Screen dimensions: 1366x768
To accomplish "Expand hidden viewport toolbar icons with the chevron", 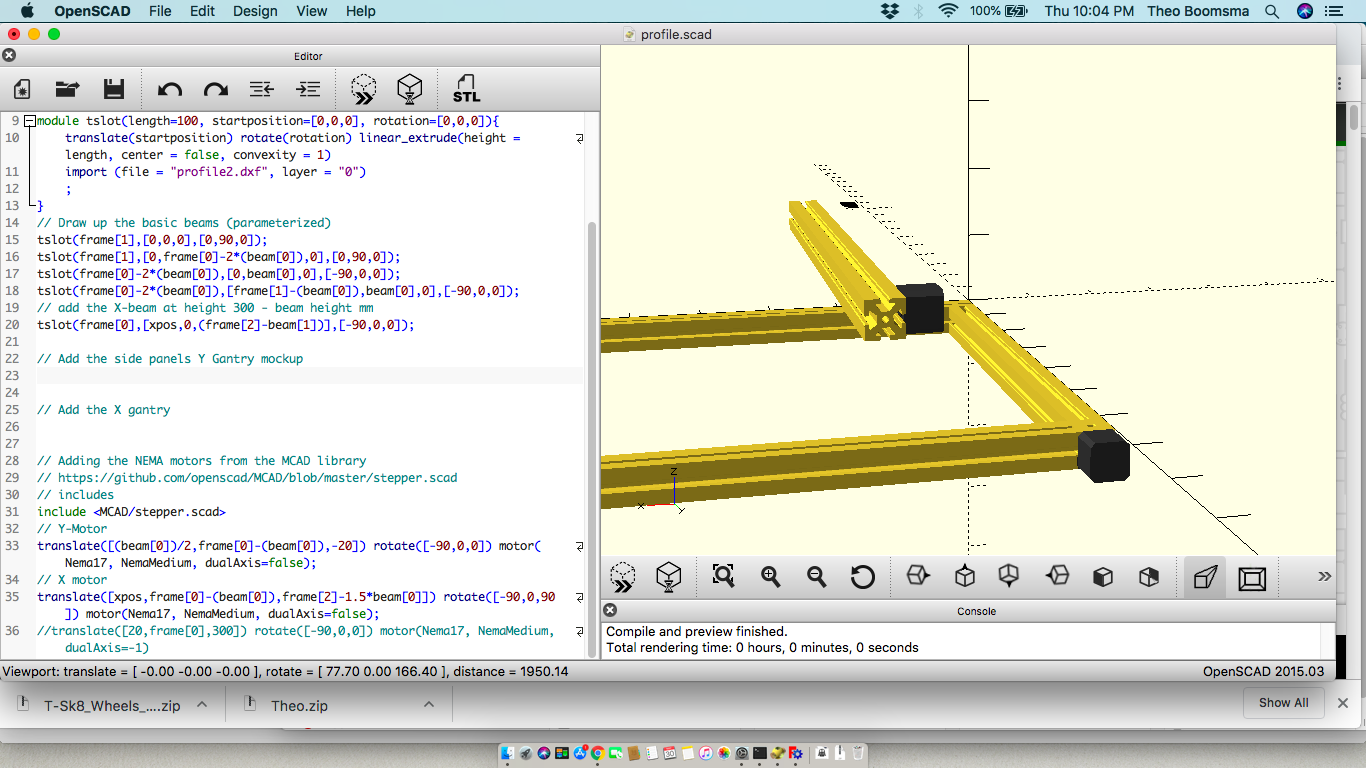I will 1324,576.
